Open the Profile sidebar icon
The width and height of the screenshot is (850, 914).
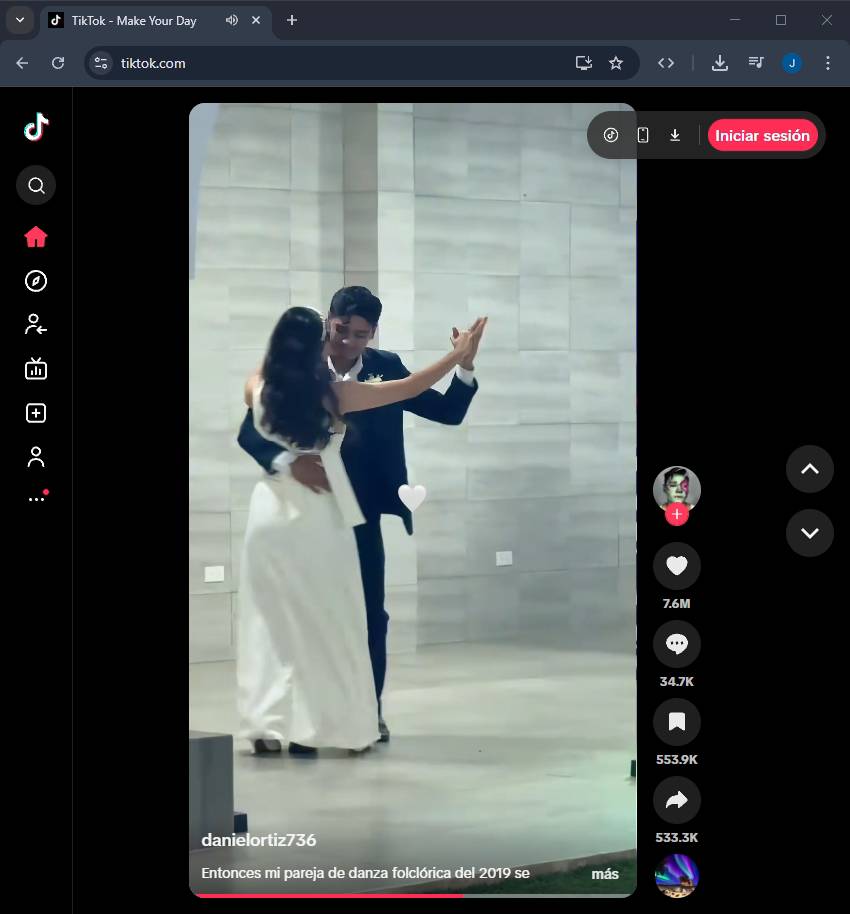(x=36, y=457)
